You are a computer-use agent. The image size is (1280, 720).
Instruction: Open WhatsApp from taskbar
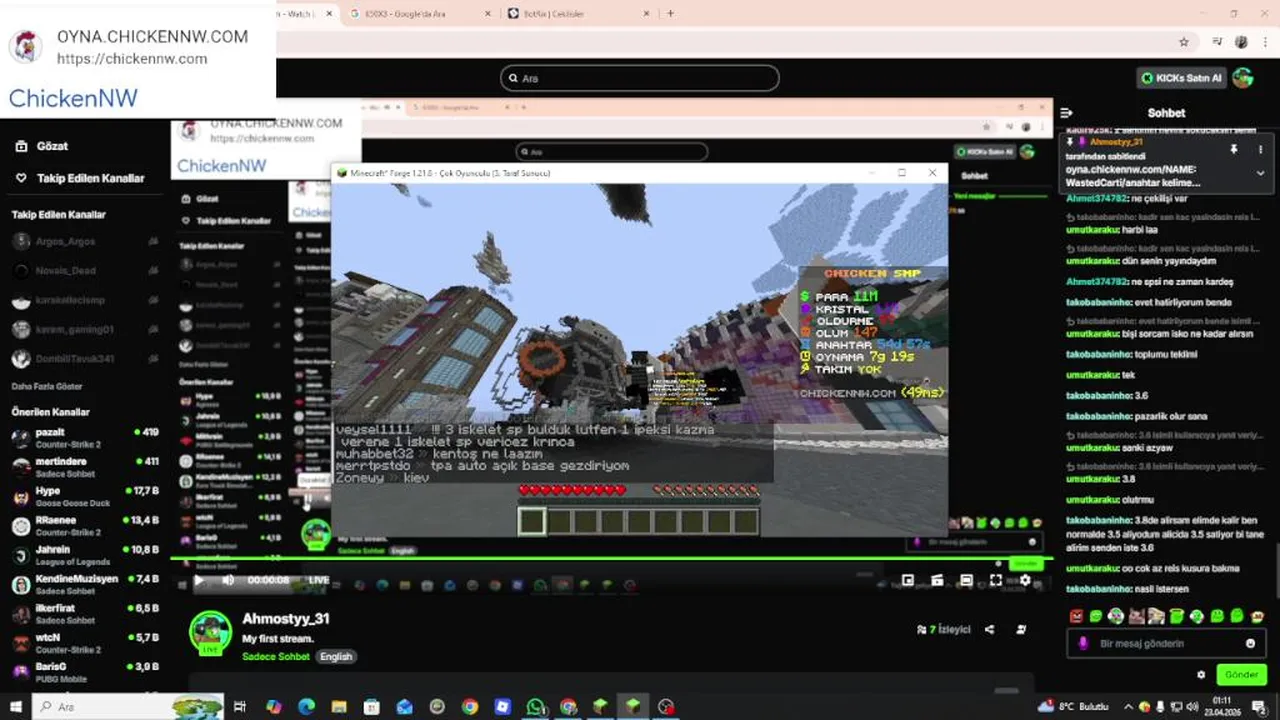pos(536,707)
